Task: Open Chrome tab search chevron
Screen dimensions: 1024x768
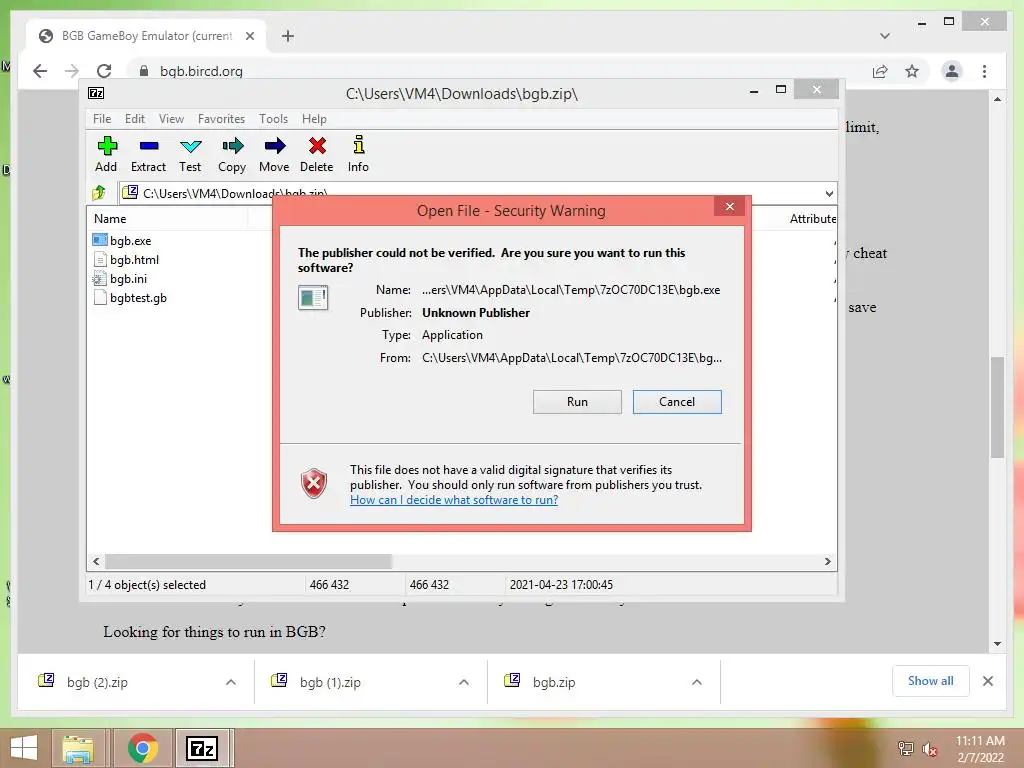Action: (x=885, y=36)
